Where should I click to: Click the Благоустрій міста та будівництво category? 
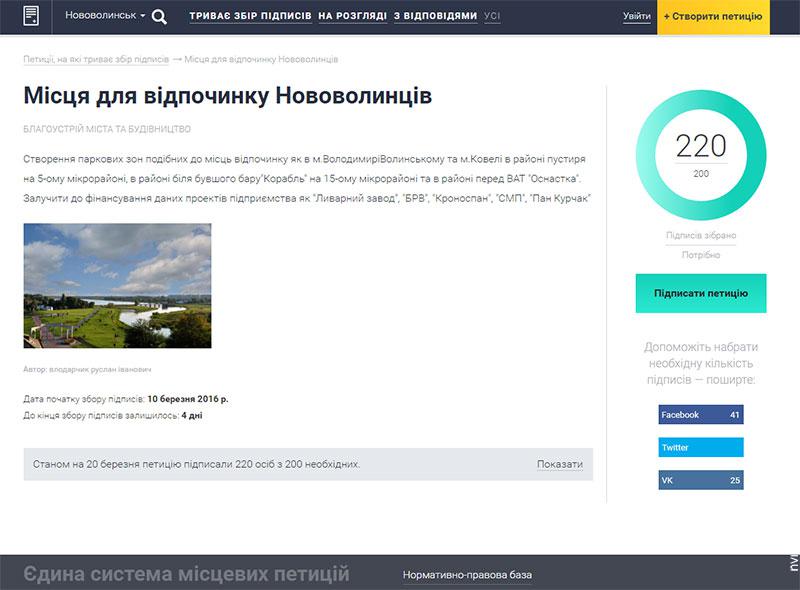(107, 129)
